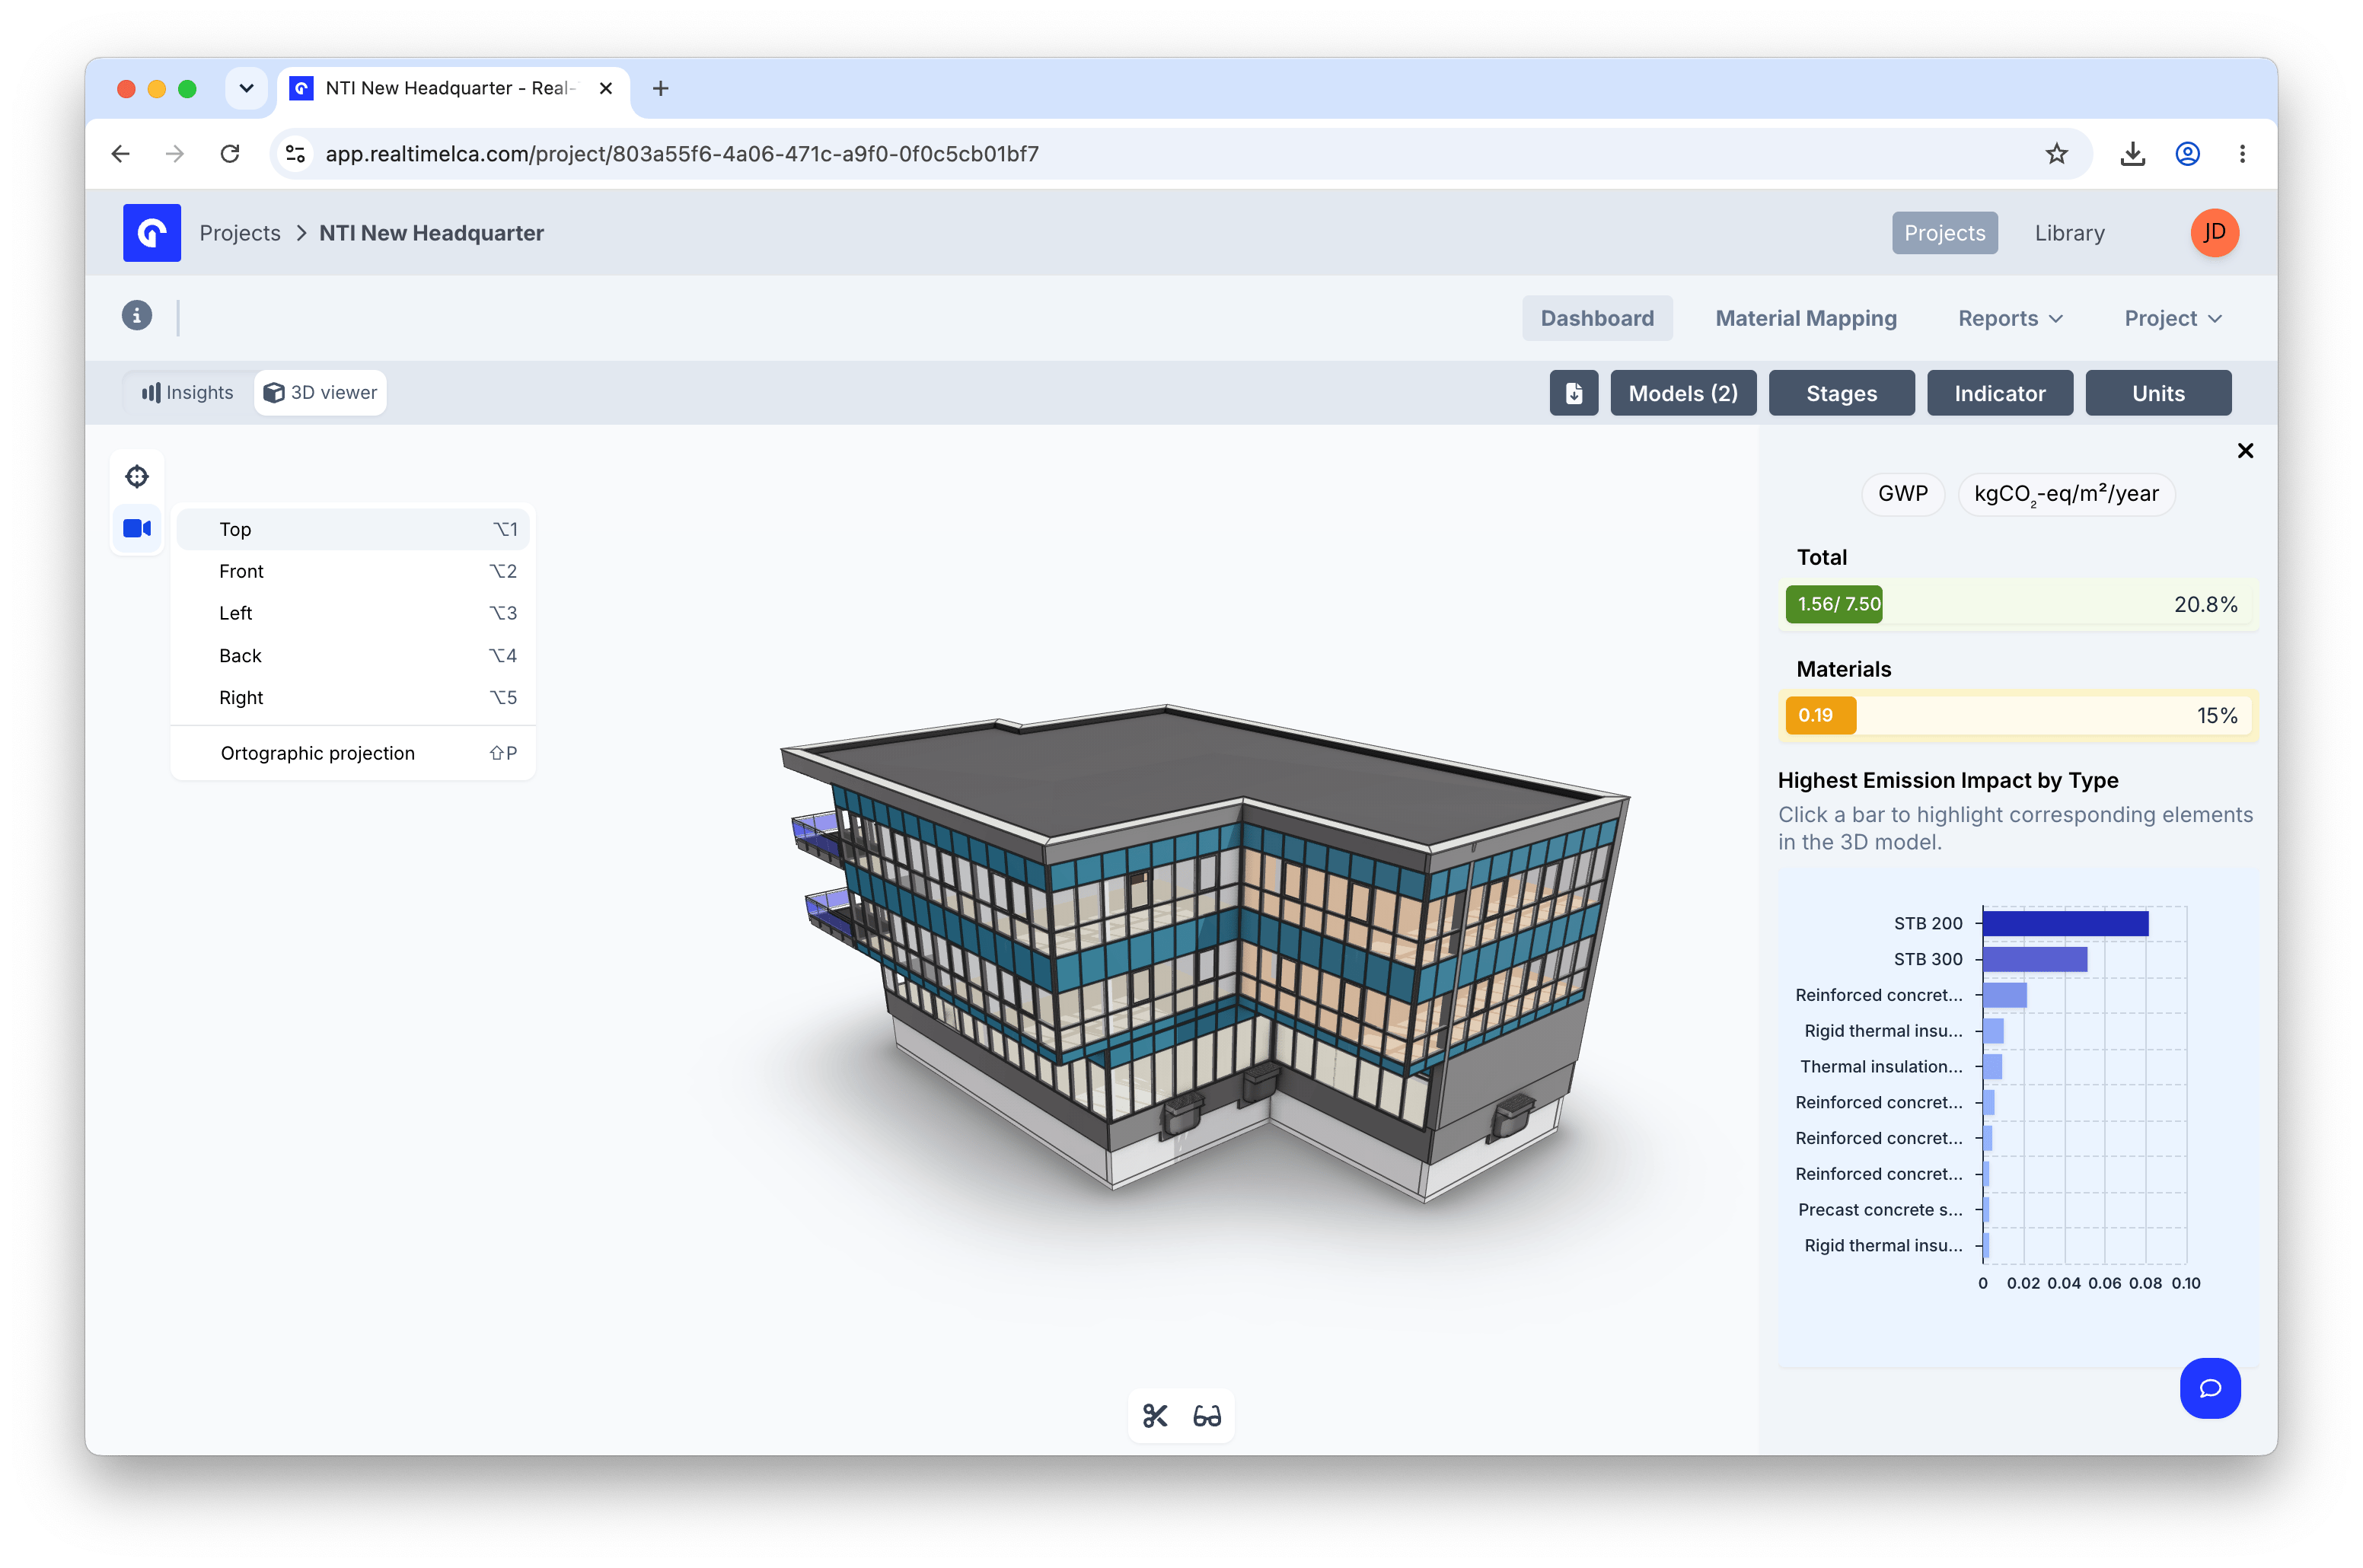
Task: Click 'Thermal insulation...' chart label
Action: point(1881,1066)
